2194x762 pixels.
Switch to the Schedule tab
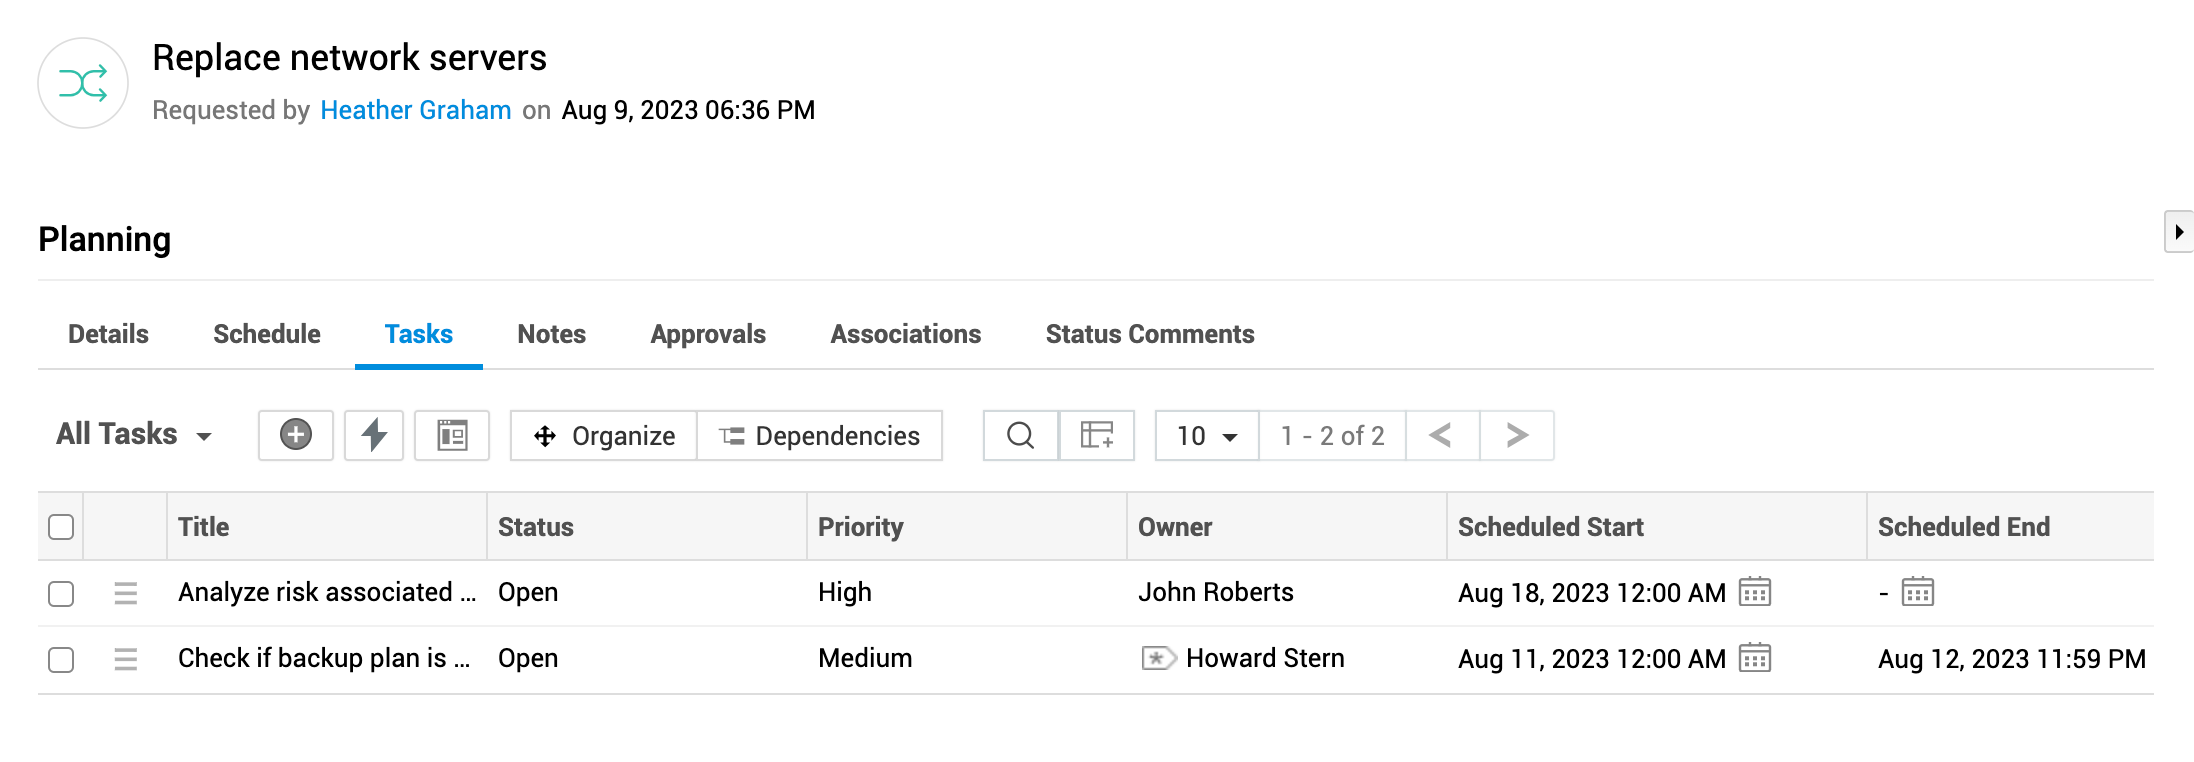[267, 334]
